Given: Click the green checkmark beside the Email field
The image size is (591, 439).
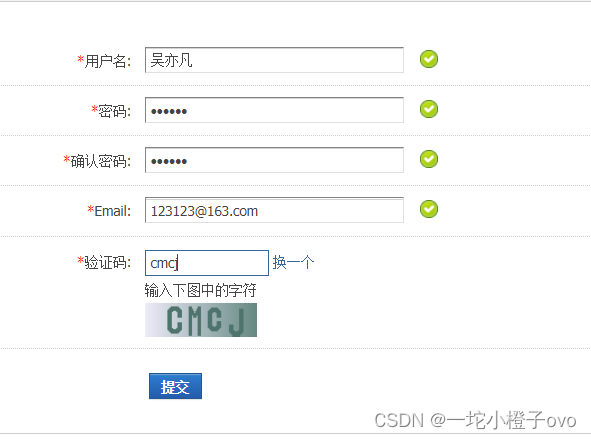Looking at the screenshot, I should click(429, 209).
